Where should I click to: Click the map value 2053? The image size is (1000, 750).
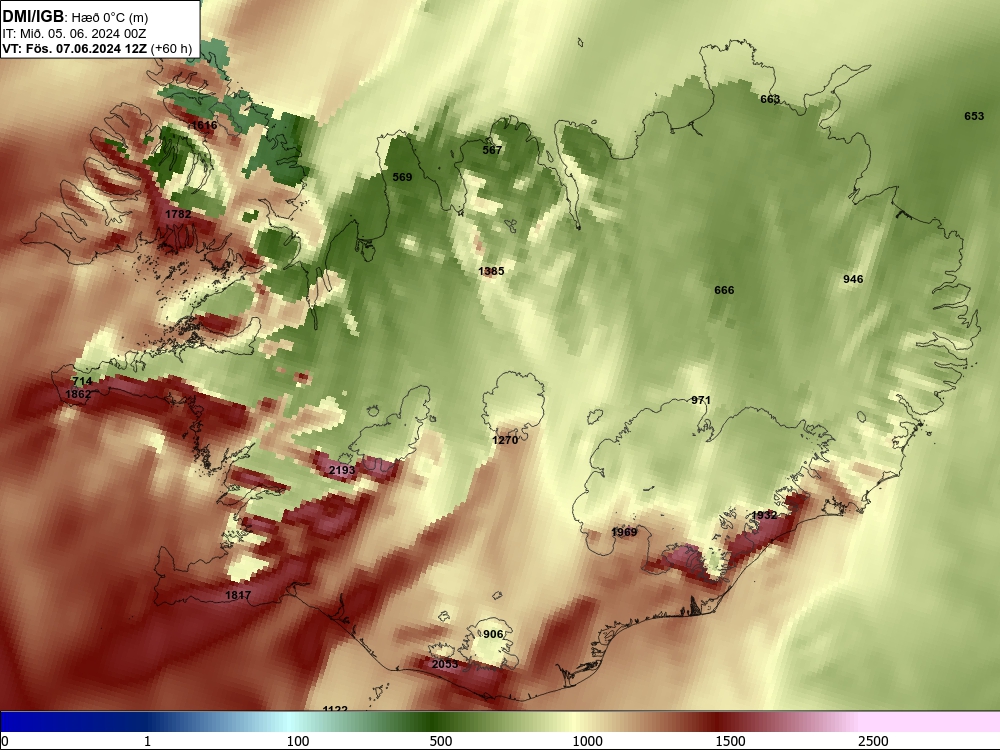click(x=445, y=664)
